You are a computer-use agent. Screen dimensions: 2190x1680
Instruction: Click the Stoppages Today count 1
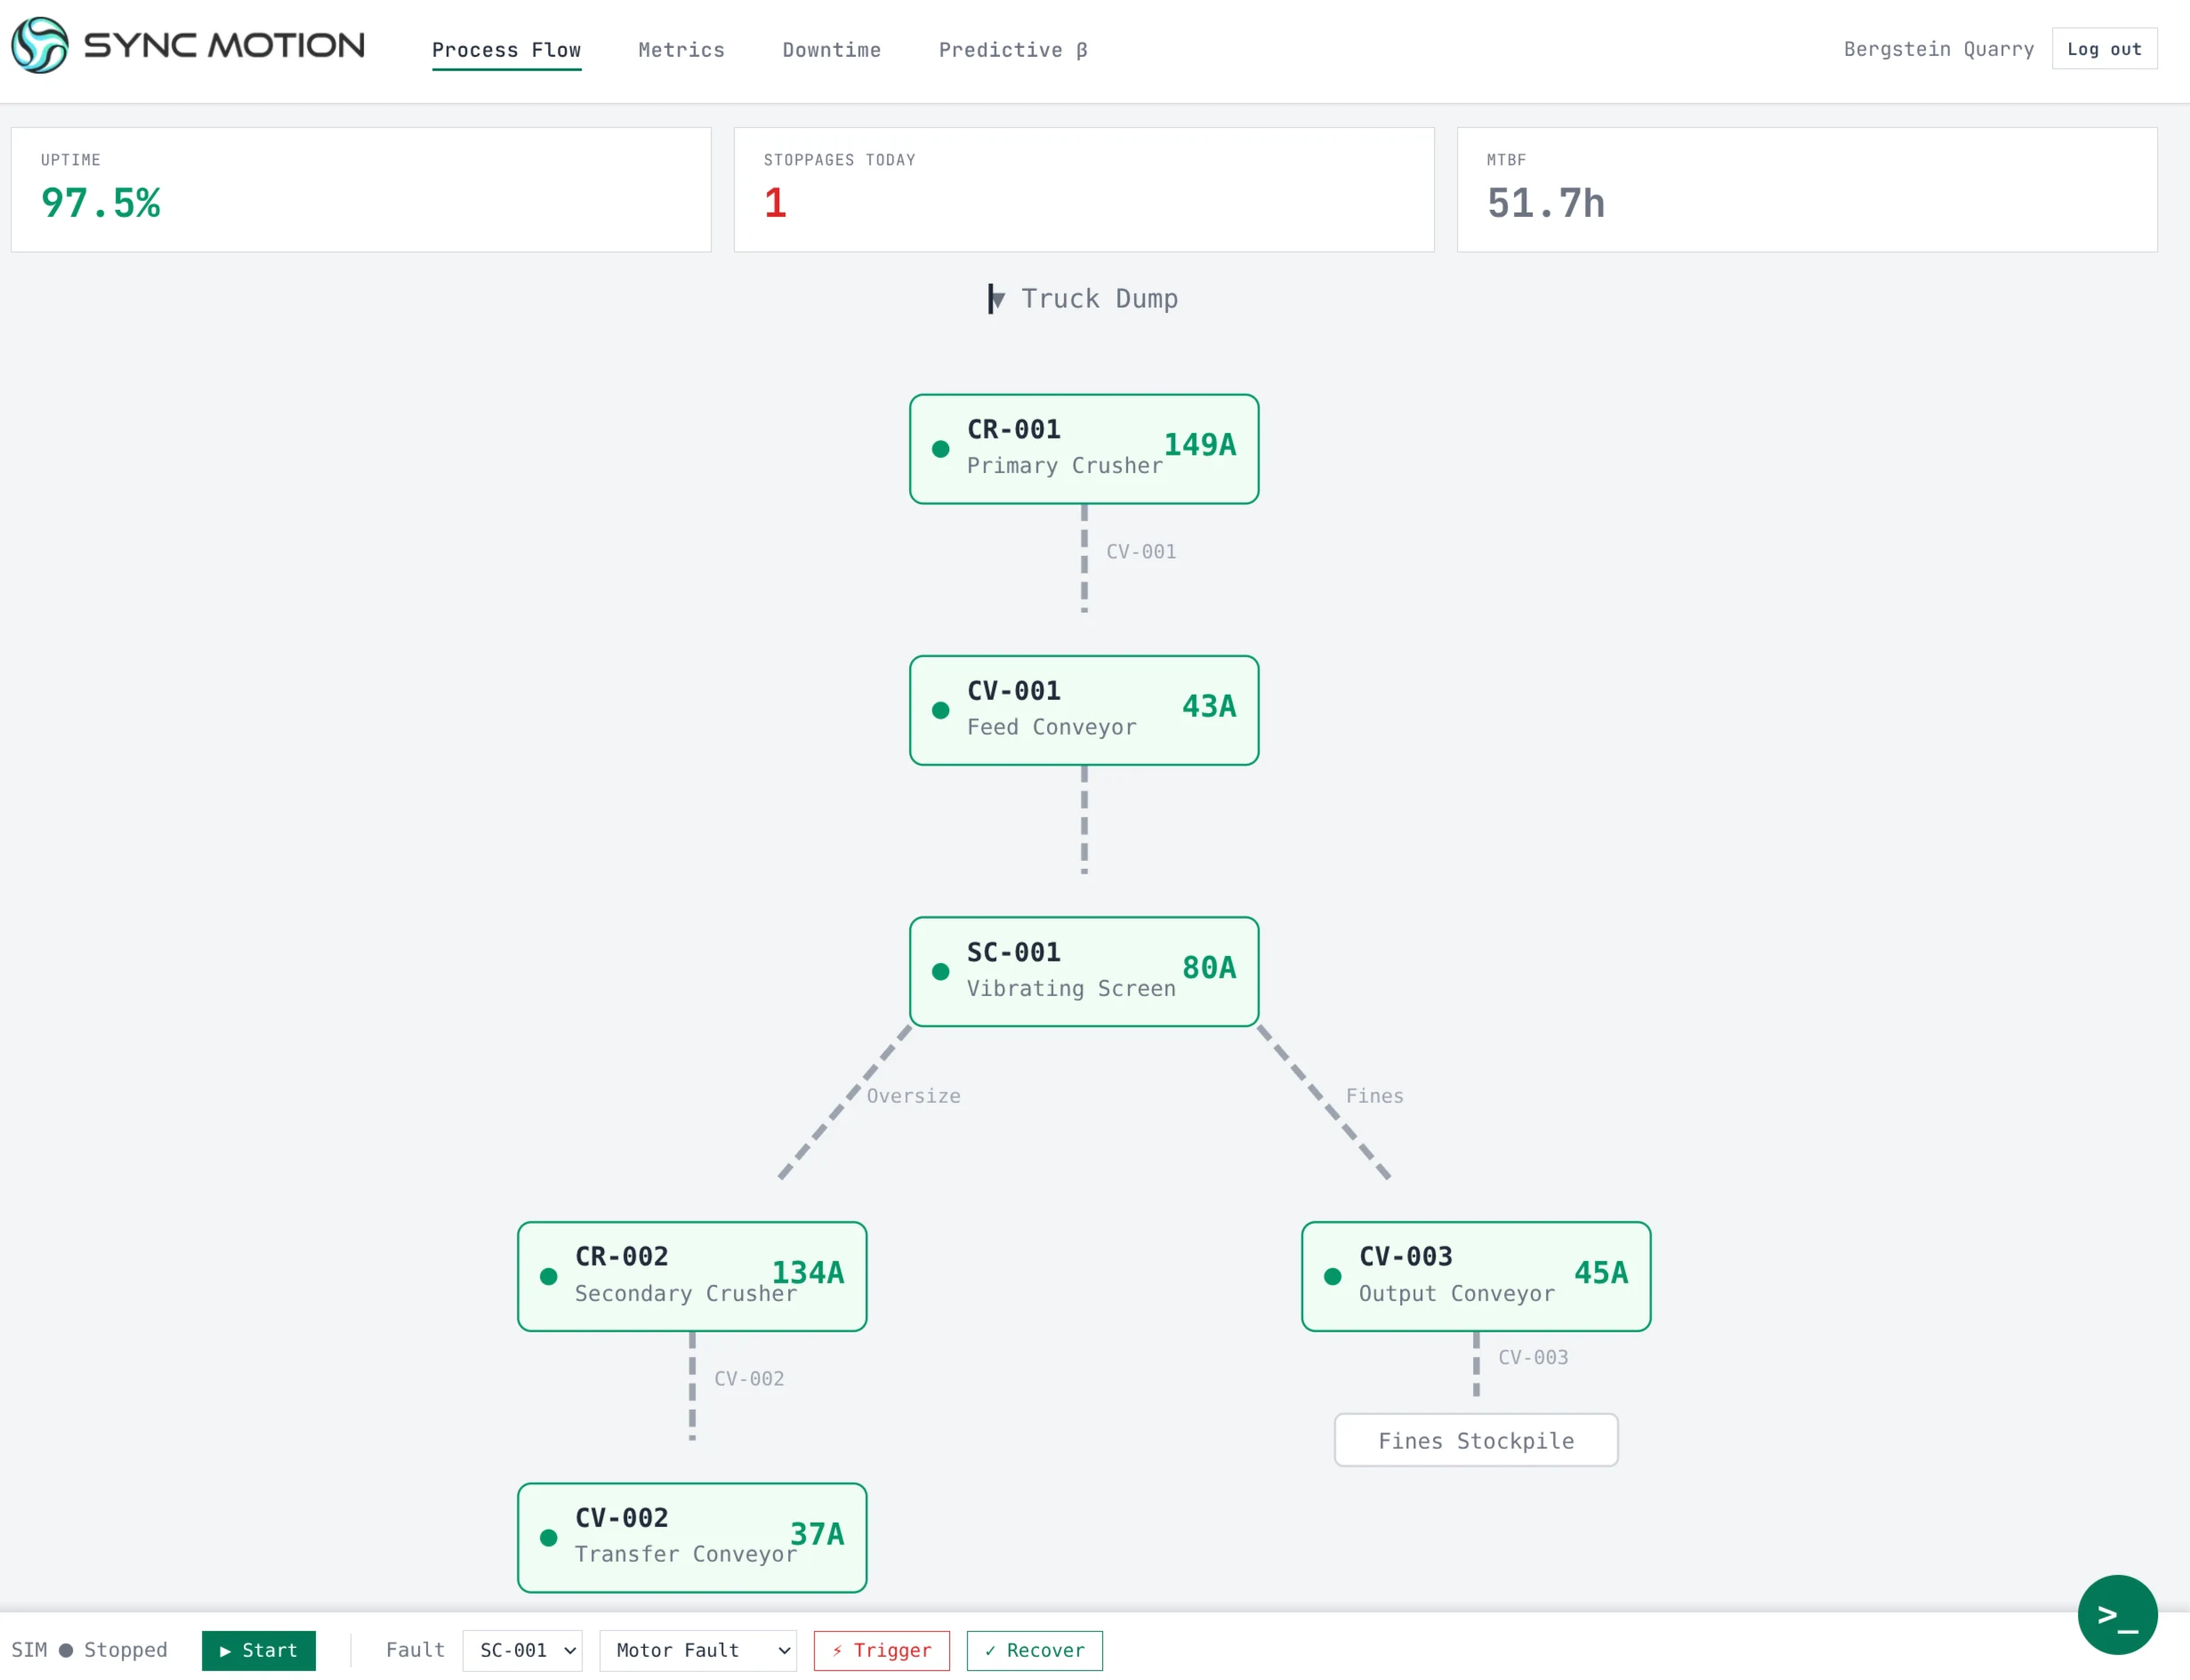775,203
